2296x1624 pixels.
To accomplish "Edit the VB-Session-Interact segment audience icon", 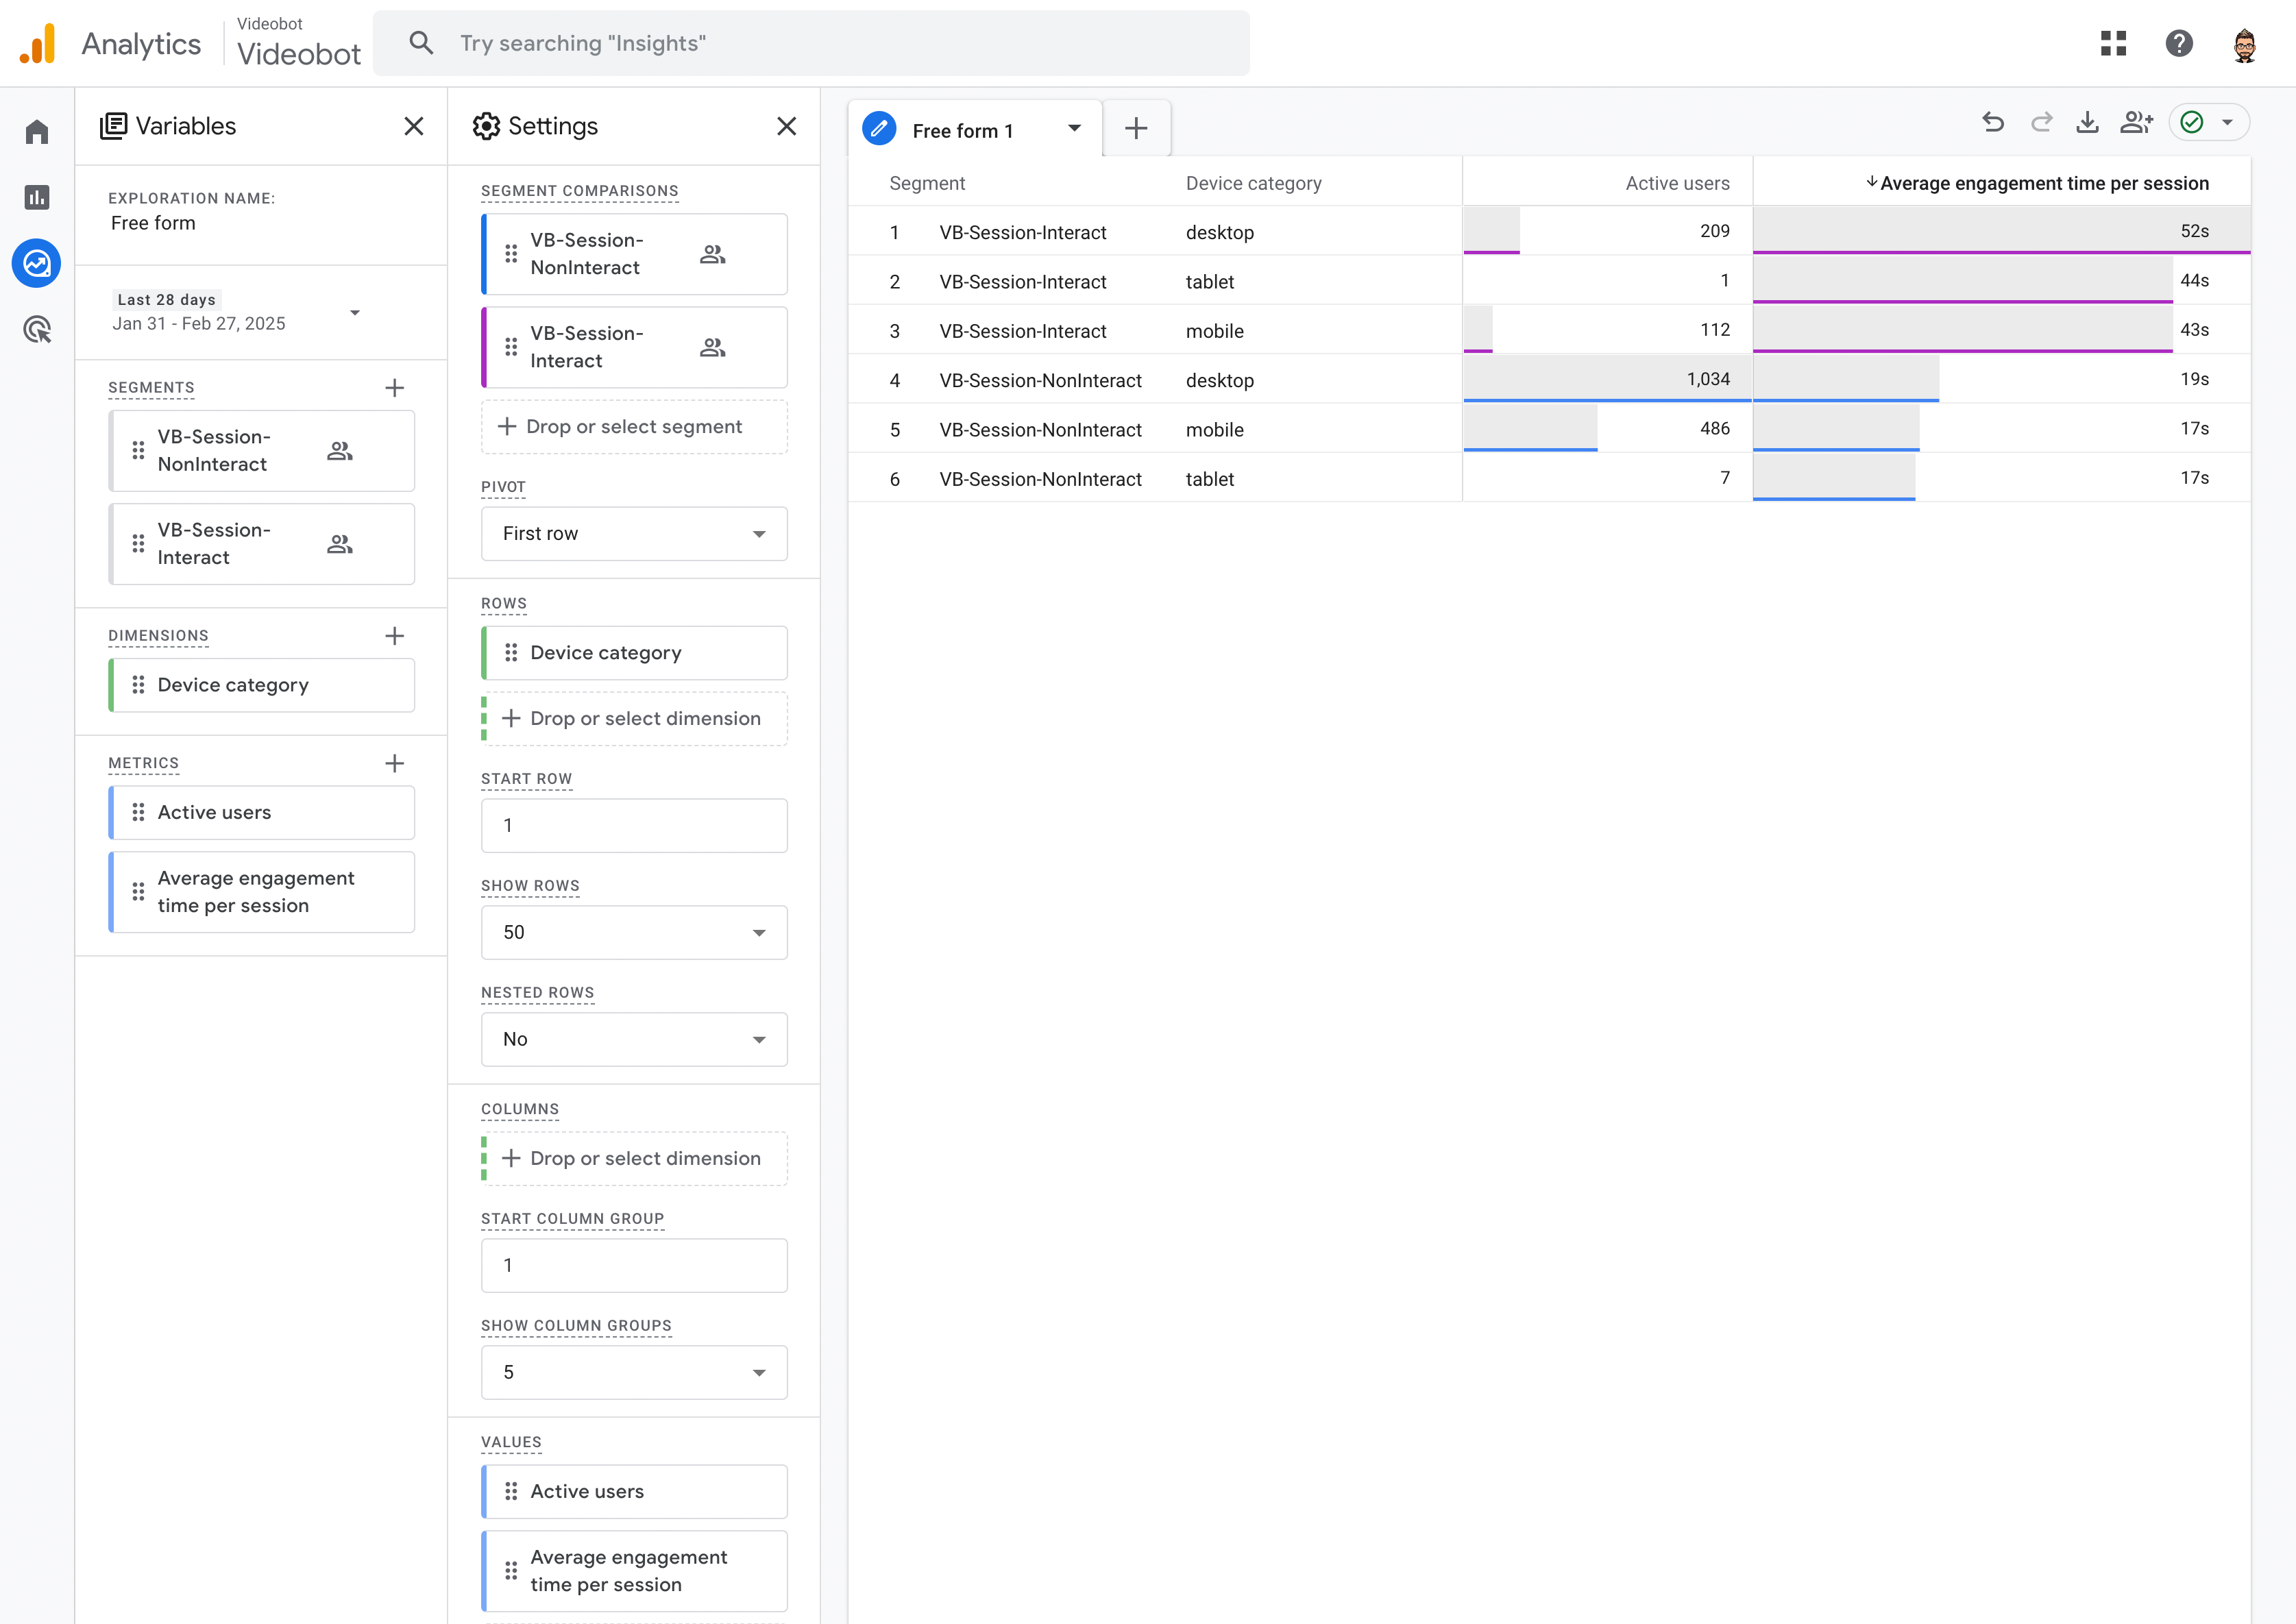I will [712, 347].
